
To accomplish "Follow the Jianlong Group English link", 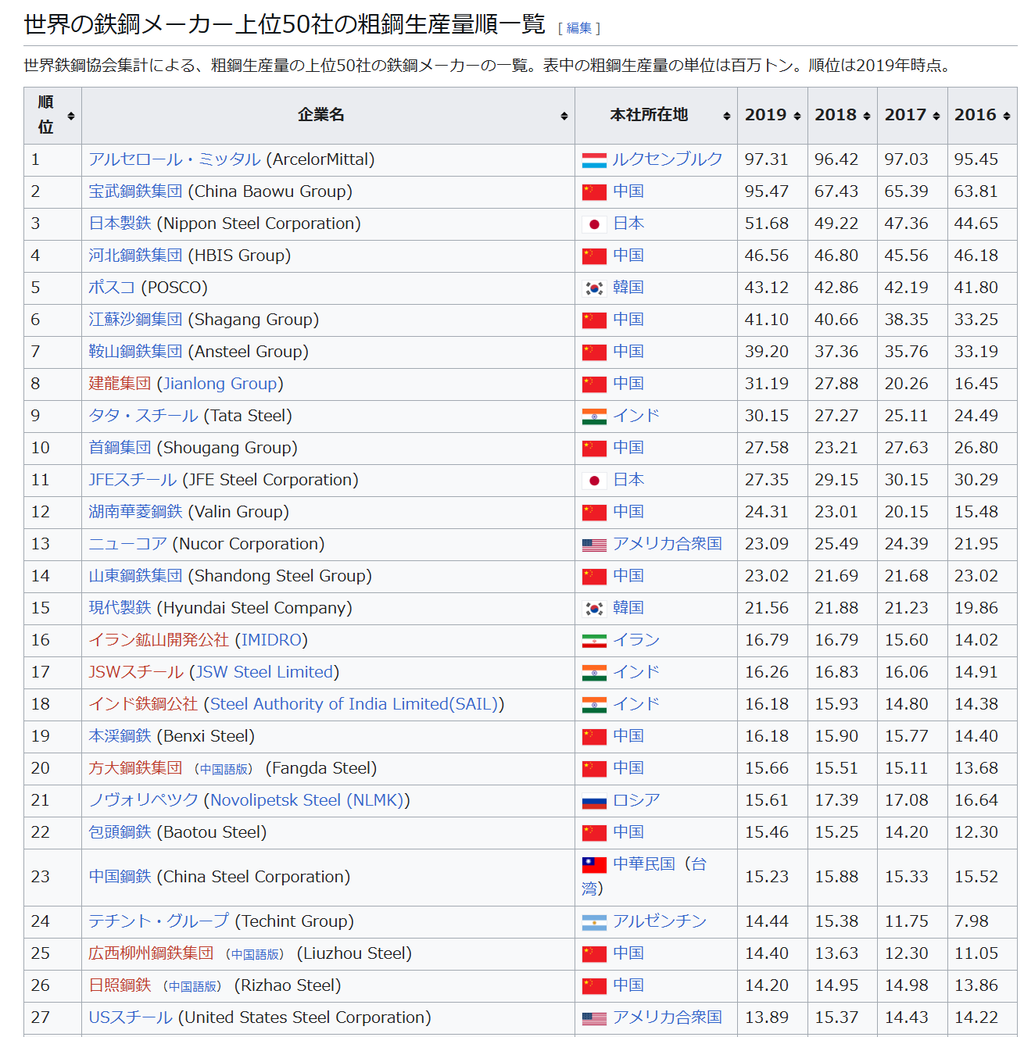I will (220, 384).
